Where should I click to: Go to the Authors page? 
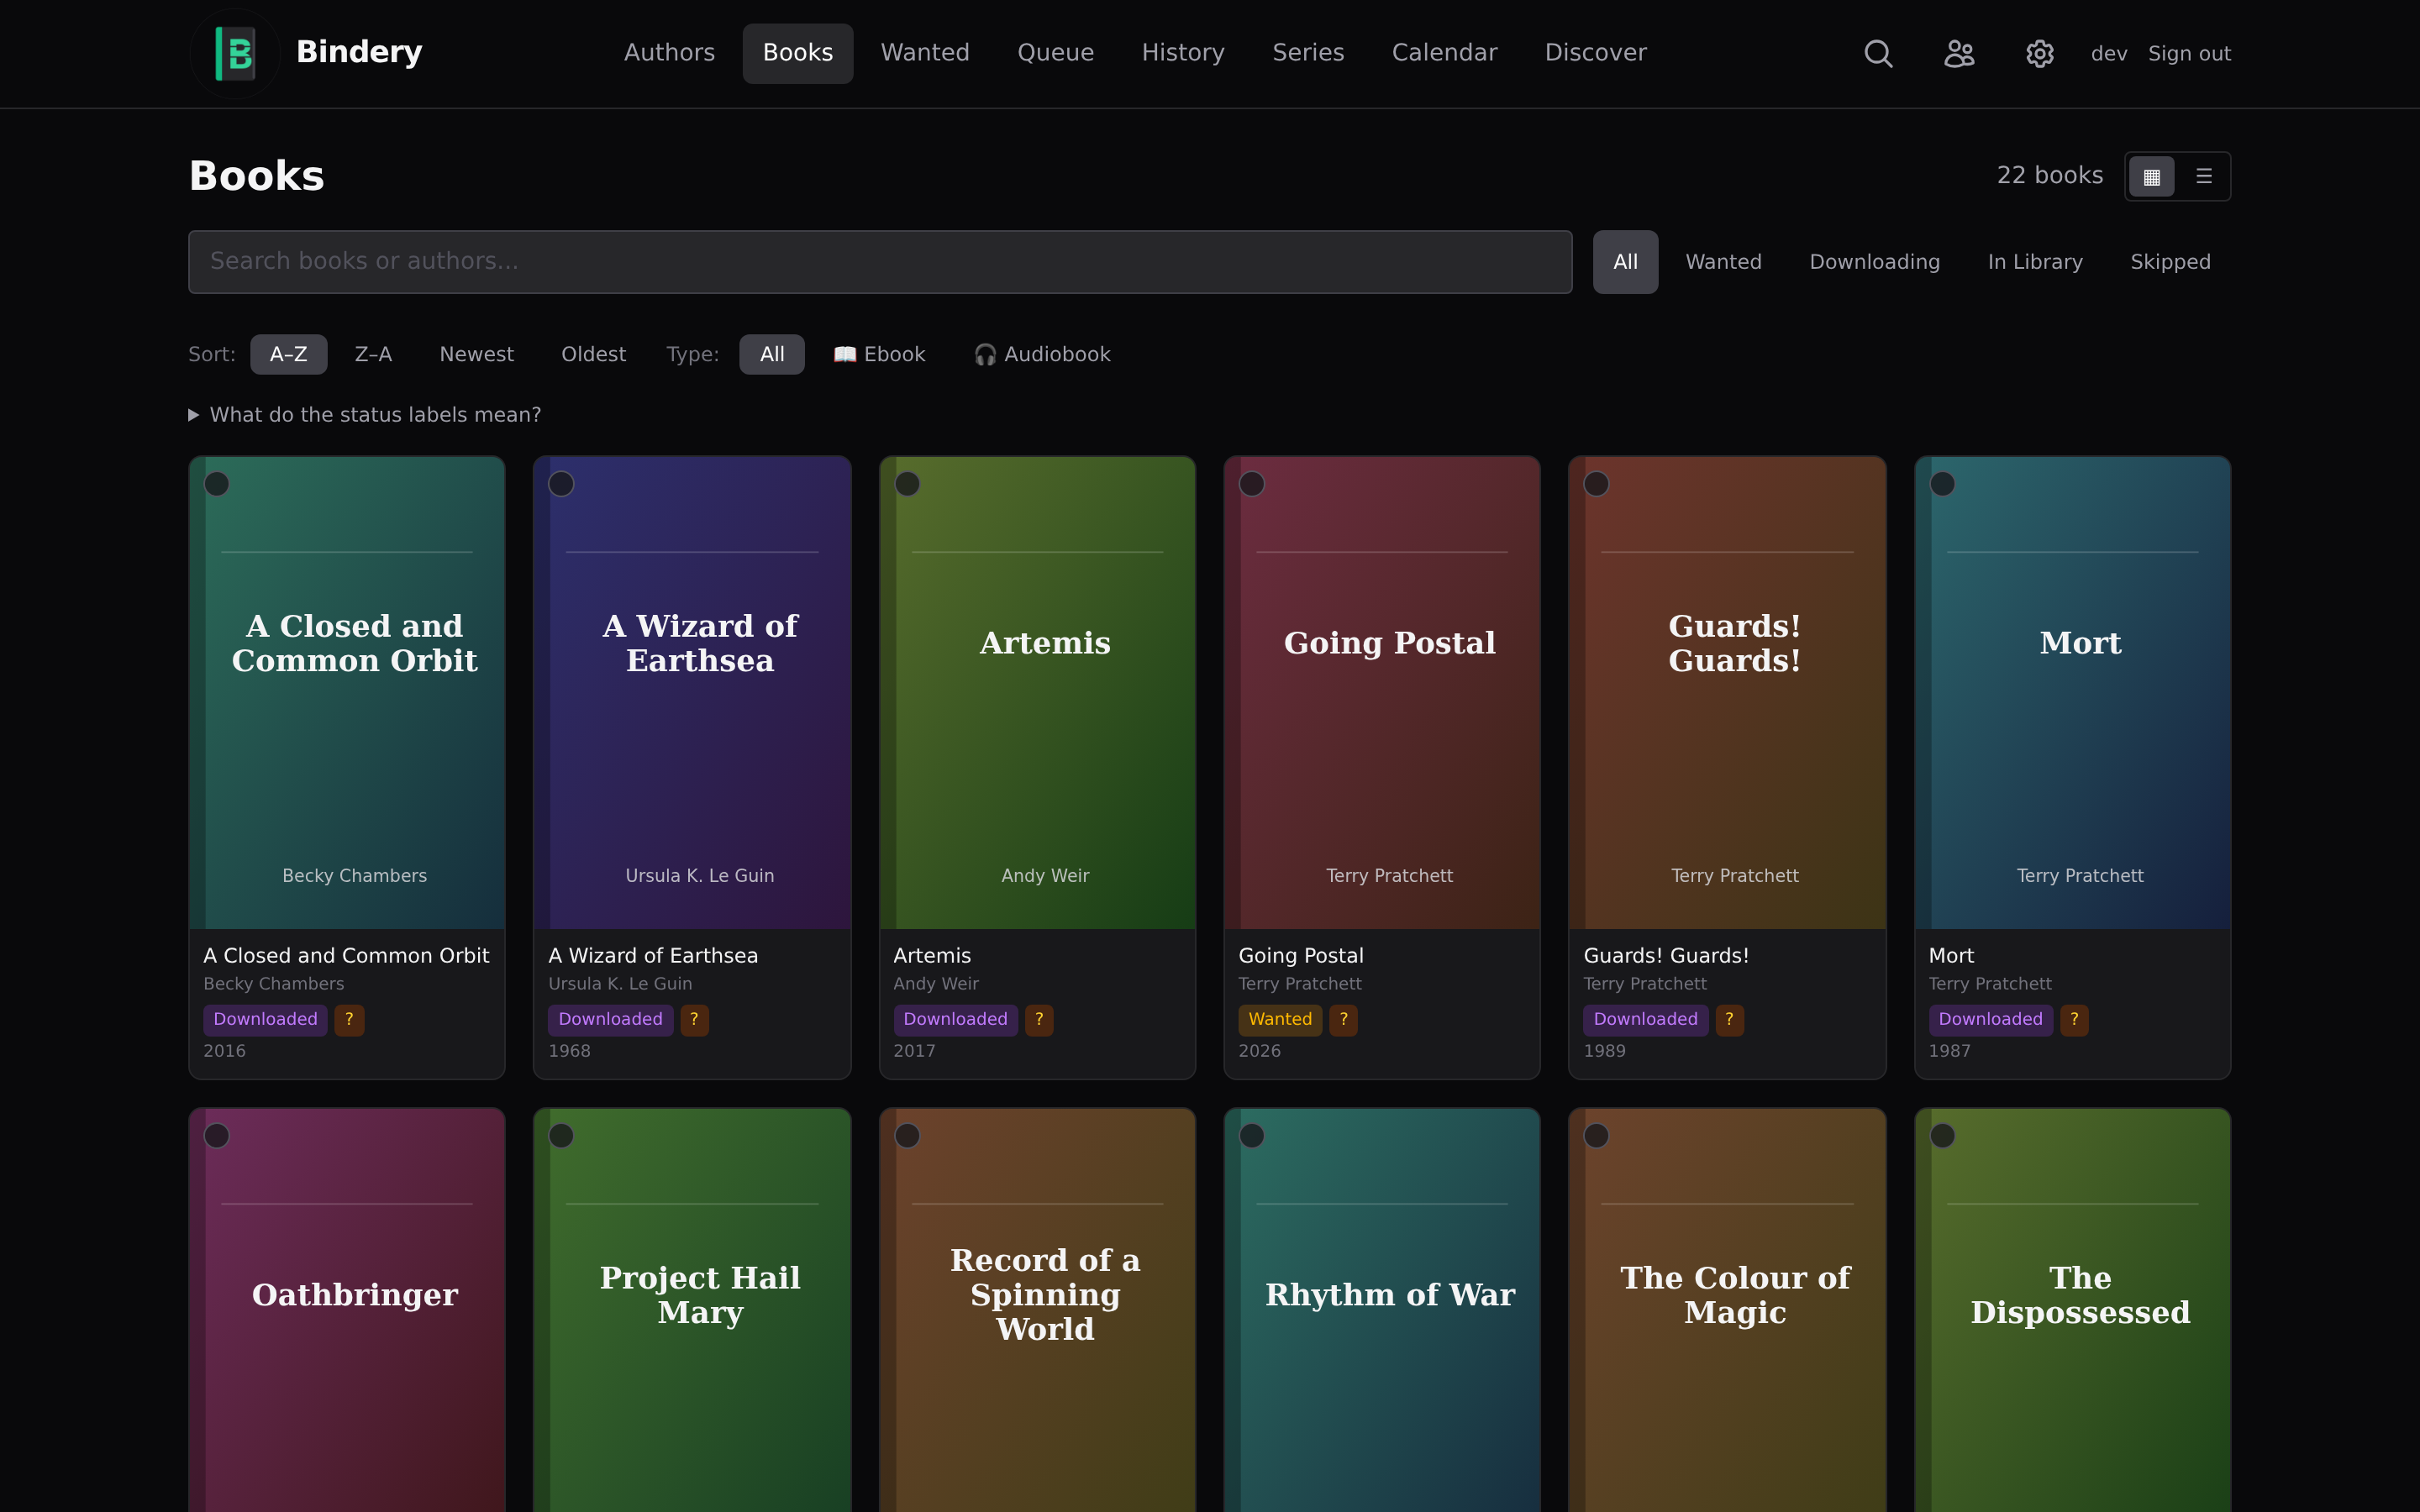[x=669, y=53]
